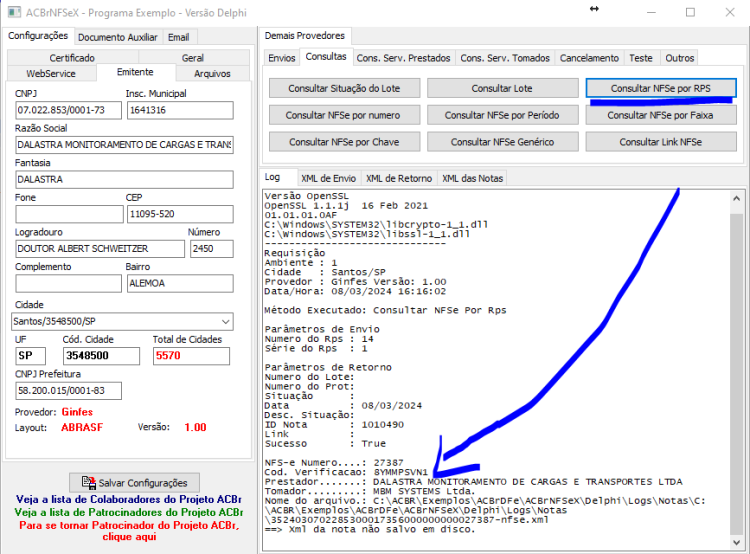Click the log line 'Cod. Verificacao: 8YMMPSVN1'
750x554 pixels.
(346, 473)
